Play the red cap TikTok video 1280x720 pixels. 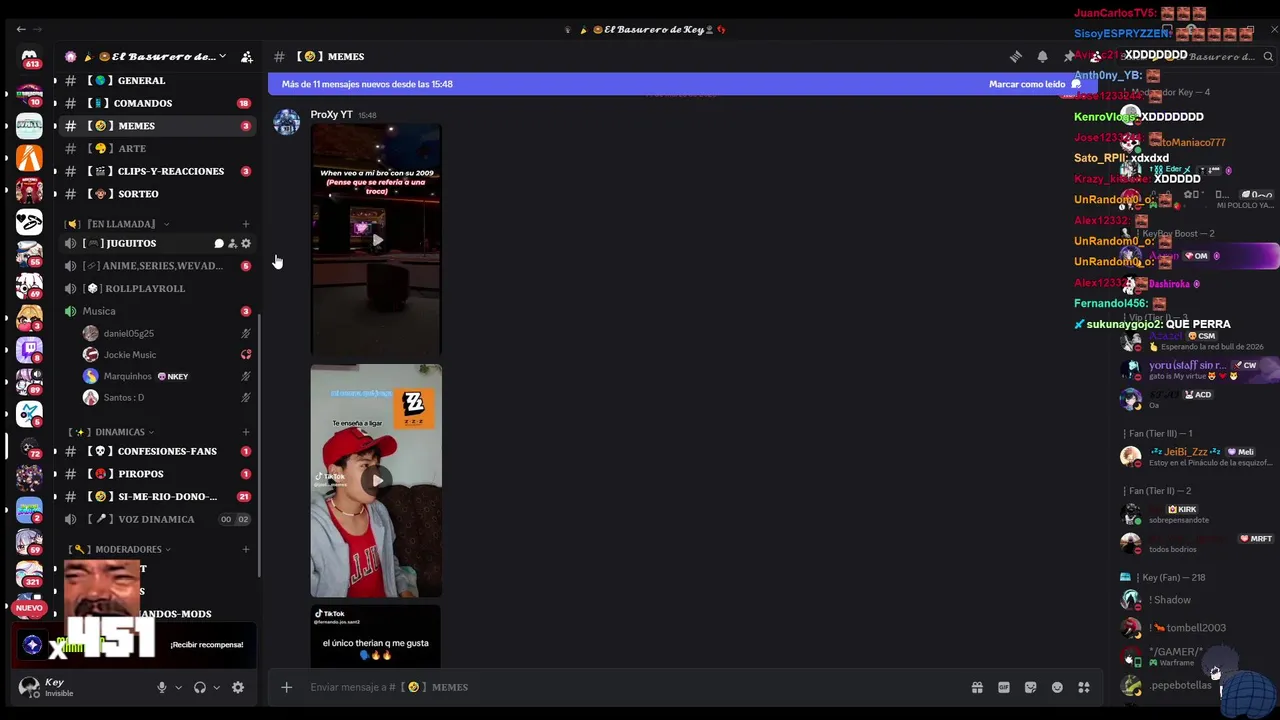pyautogui.click(x=376, y=480)
